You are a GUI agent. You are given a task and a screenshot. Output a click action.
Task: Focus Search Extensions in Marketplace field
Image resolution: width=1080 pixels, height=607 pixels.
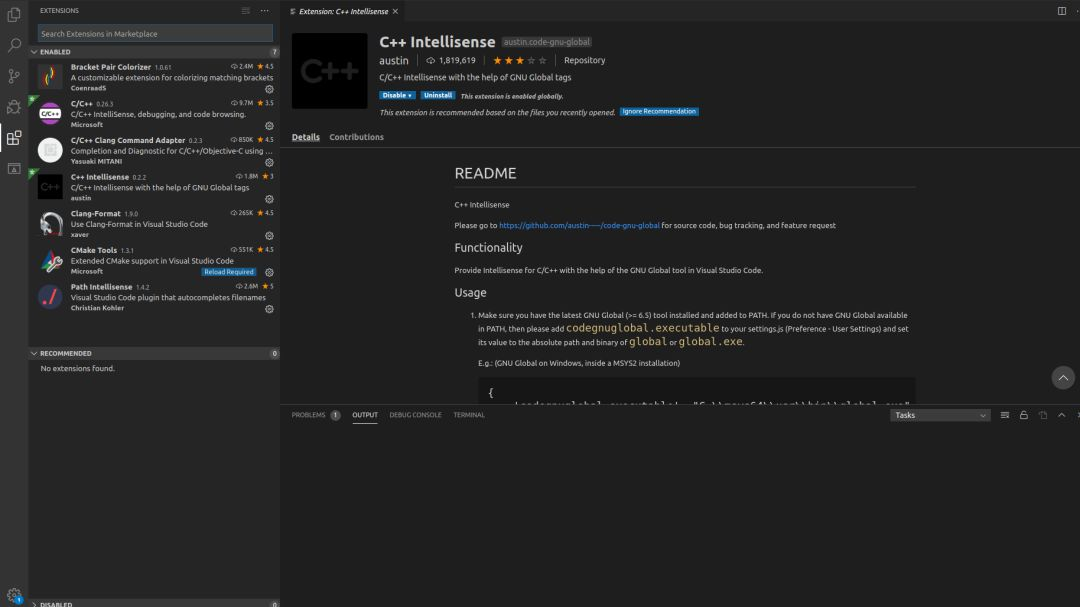pyautogui.click(x=156, y=33)
